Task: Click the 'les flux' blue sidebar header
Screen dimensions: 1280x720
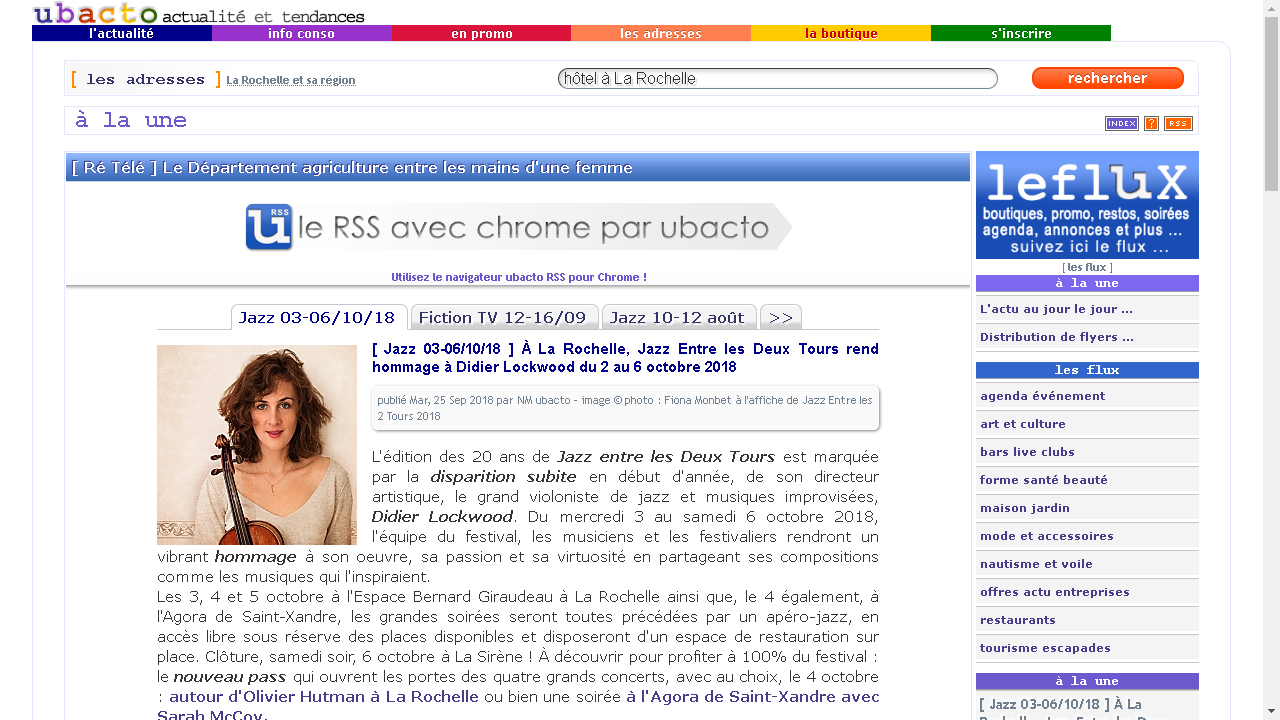Action: [x=1087, y=370]
